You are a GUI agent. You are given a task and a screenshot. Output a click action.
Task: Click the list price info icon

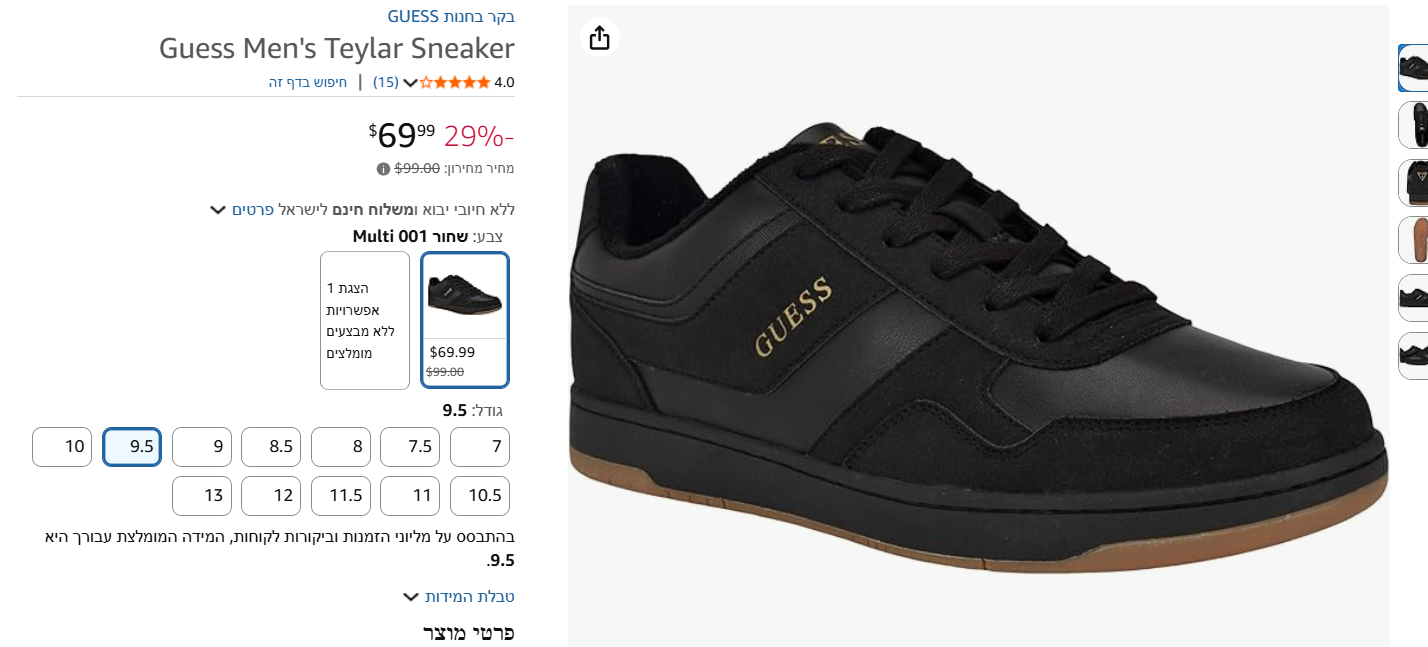pos(383,168)
